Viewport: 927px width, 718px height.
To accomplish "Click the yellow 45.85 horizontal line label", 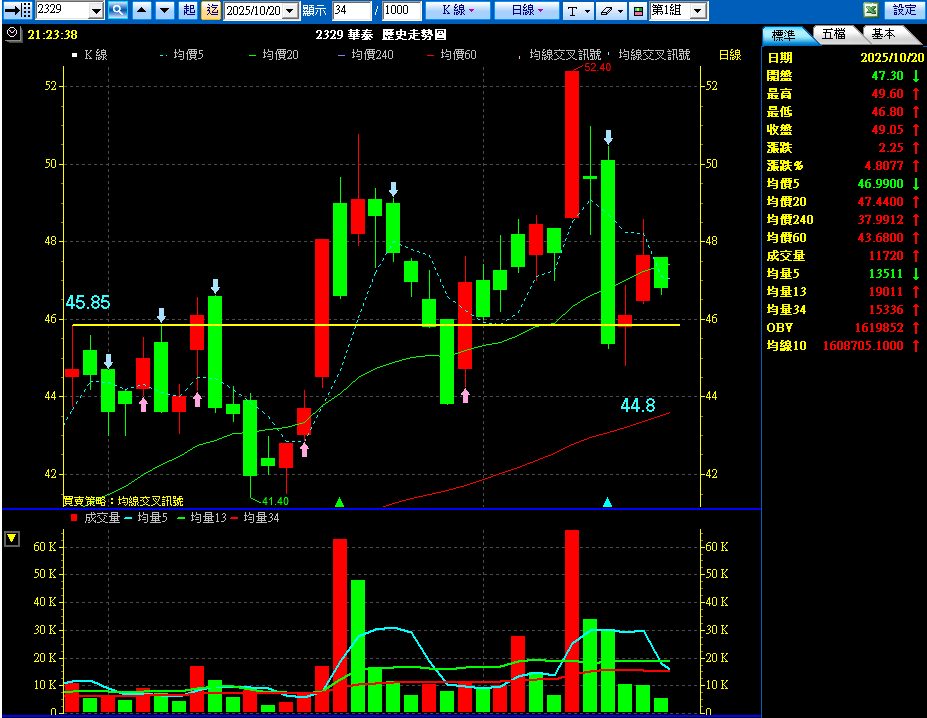I will [87, 303].
